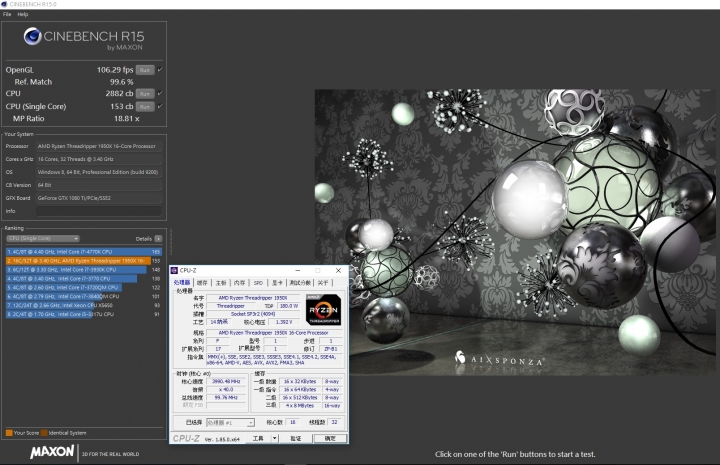720x465 pixels.
Task: Click the 验证 button in CPU-Z
Action: click(296, 438)
